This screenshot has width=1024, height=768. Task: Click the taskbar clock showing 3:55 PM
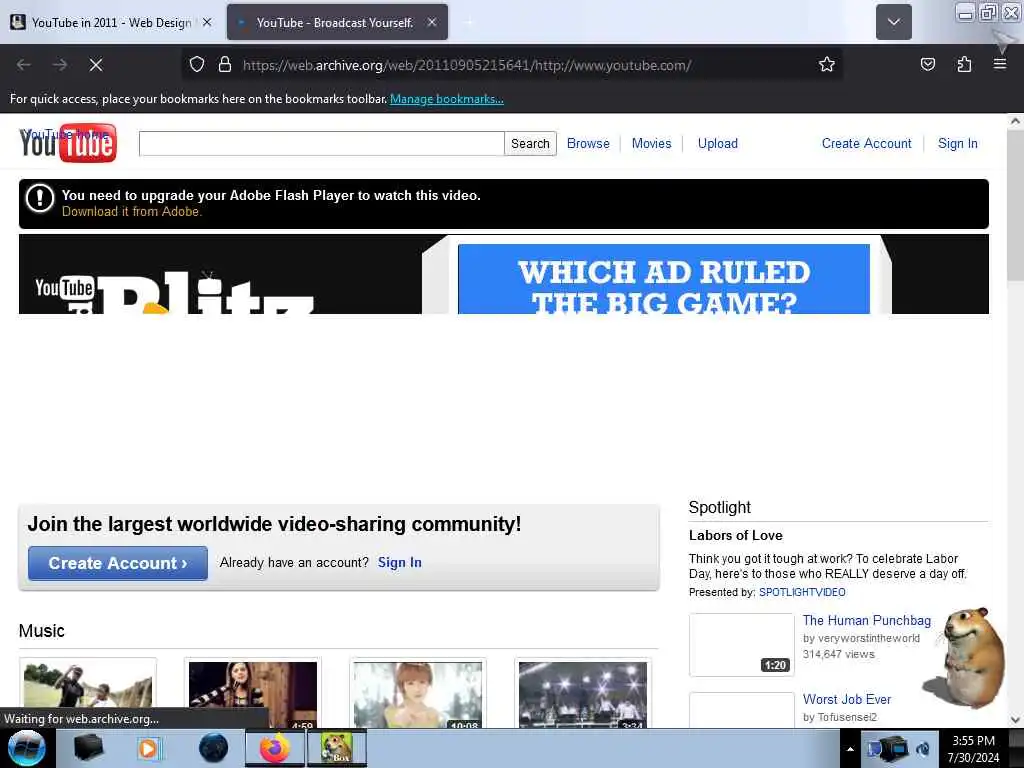tap(973, 749)
